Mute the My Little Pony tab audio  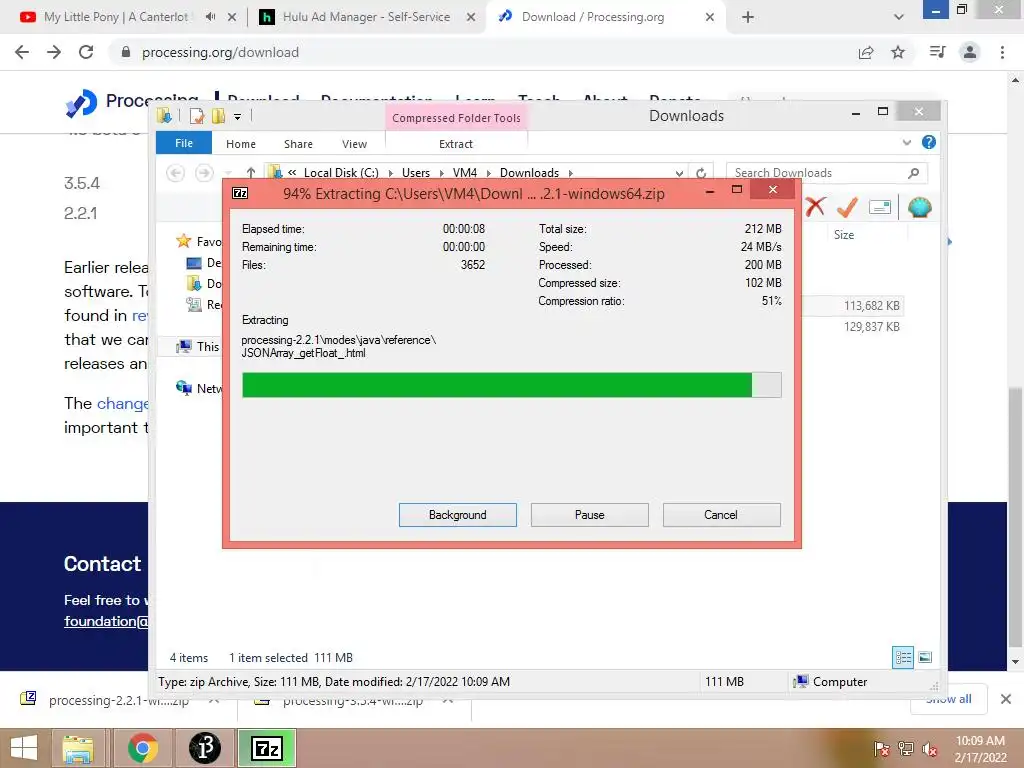point(210,17)
